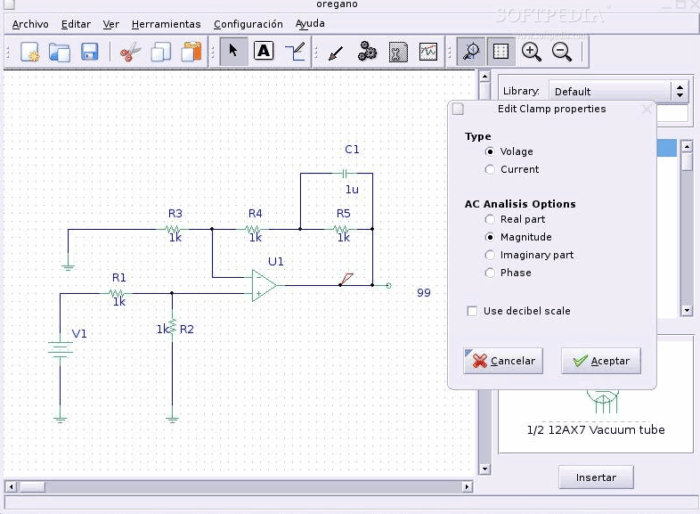The width and height of the screenshot is (700, 514).
Task: Toggle grid display icon
Action: coord(500,52)
